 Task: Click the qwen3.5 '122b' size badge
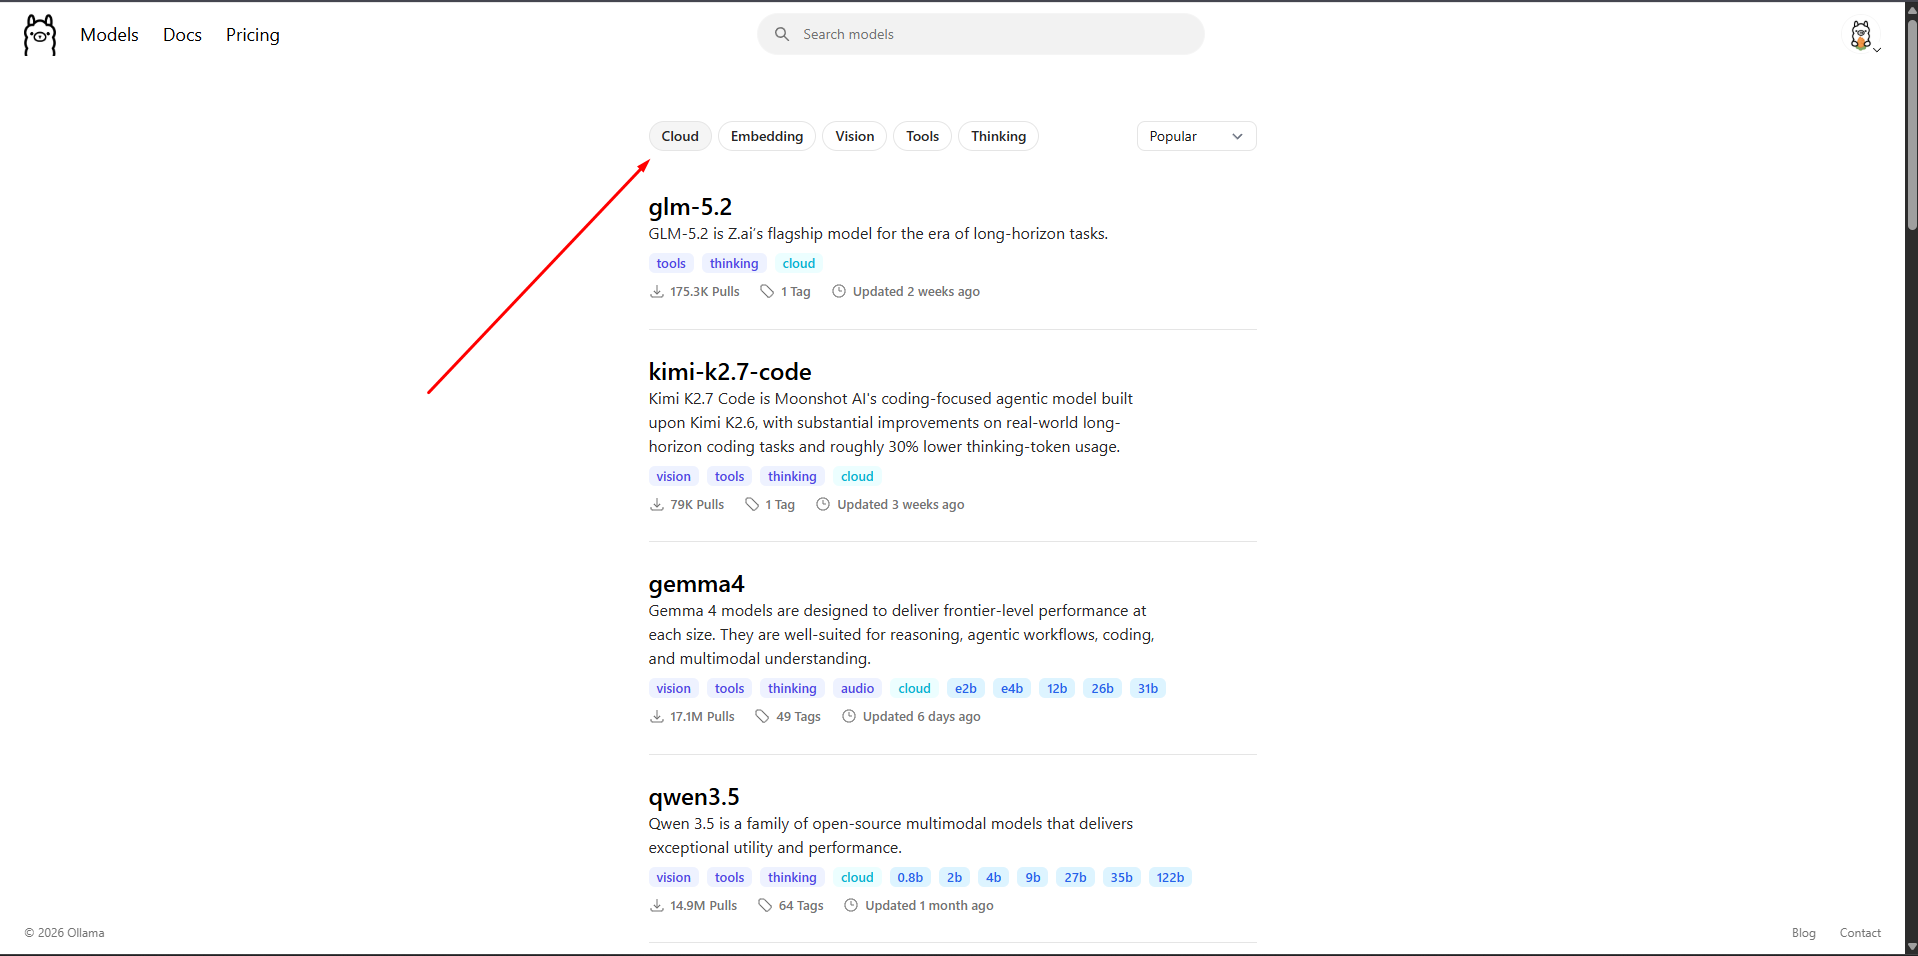(x=1170, y=878)
